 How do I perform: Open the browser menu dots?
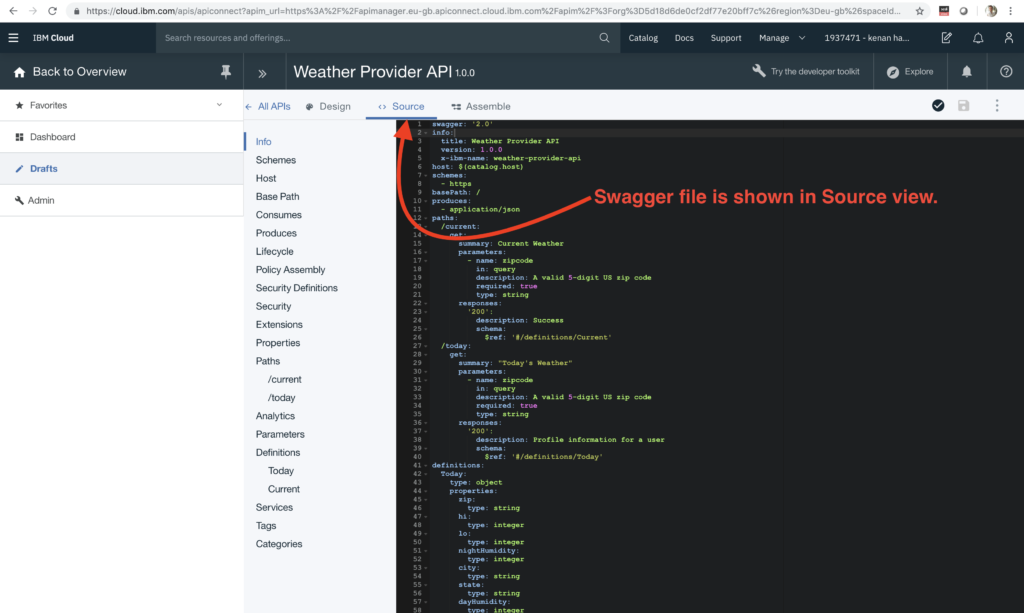click(1010, 11)
